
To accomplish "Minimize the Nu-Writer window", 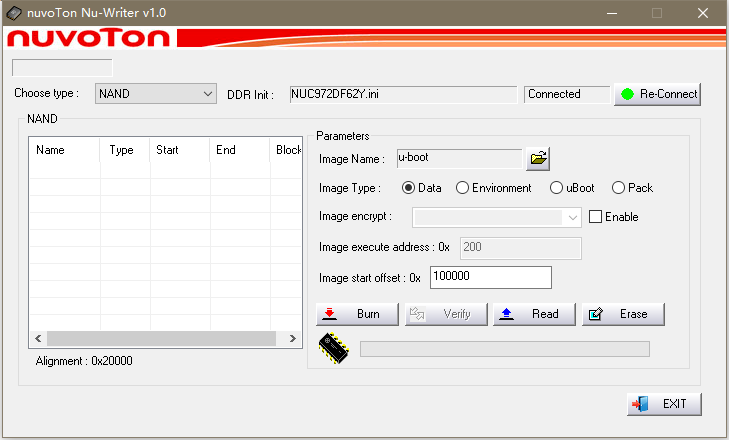I will click(612, 13).
